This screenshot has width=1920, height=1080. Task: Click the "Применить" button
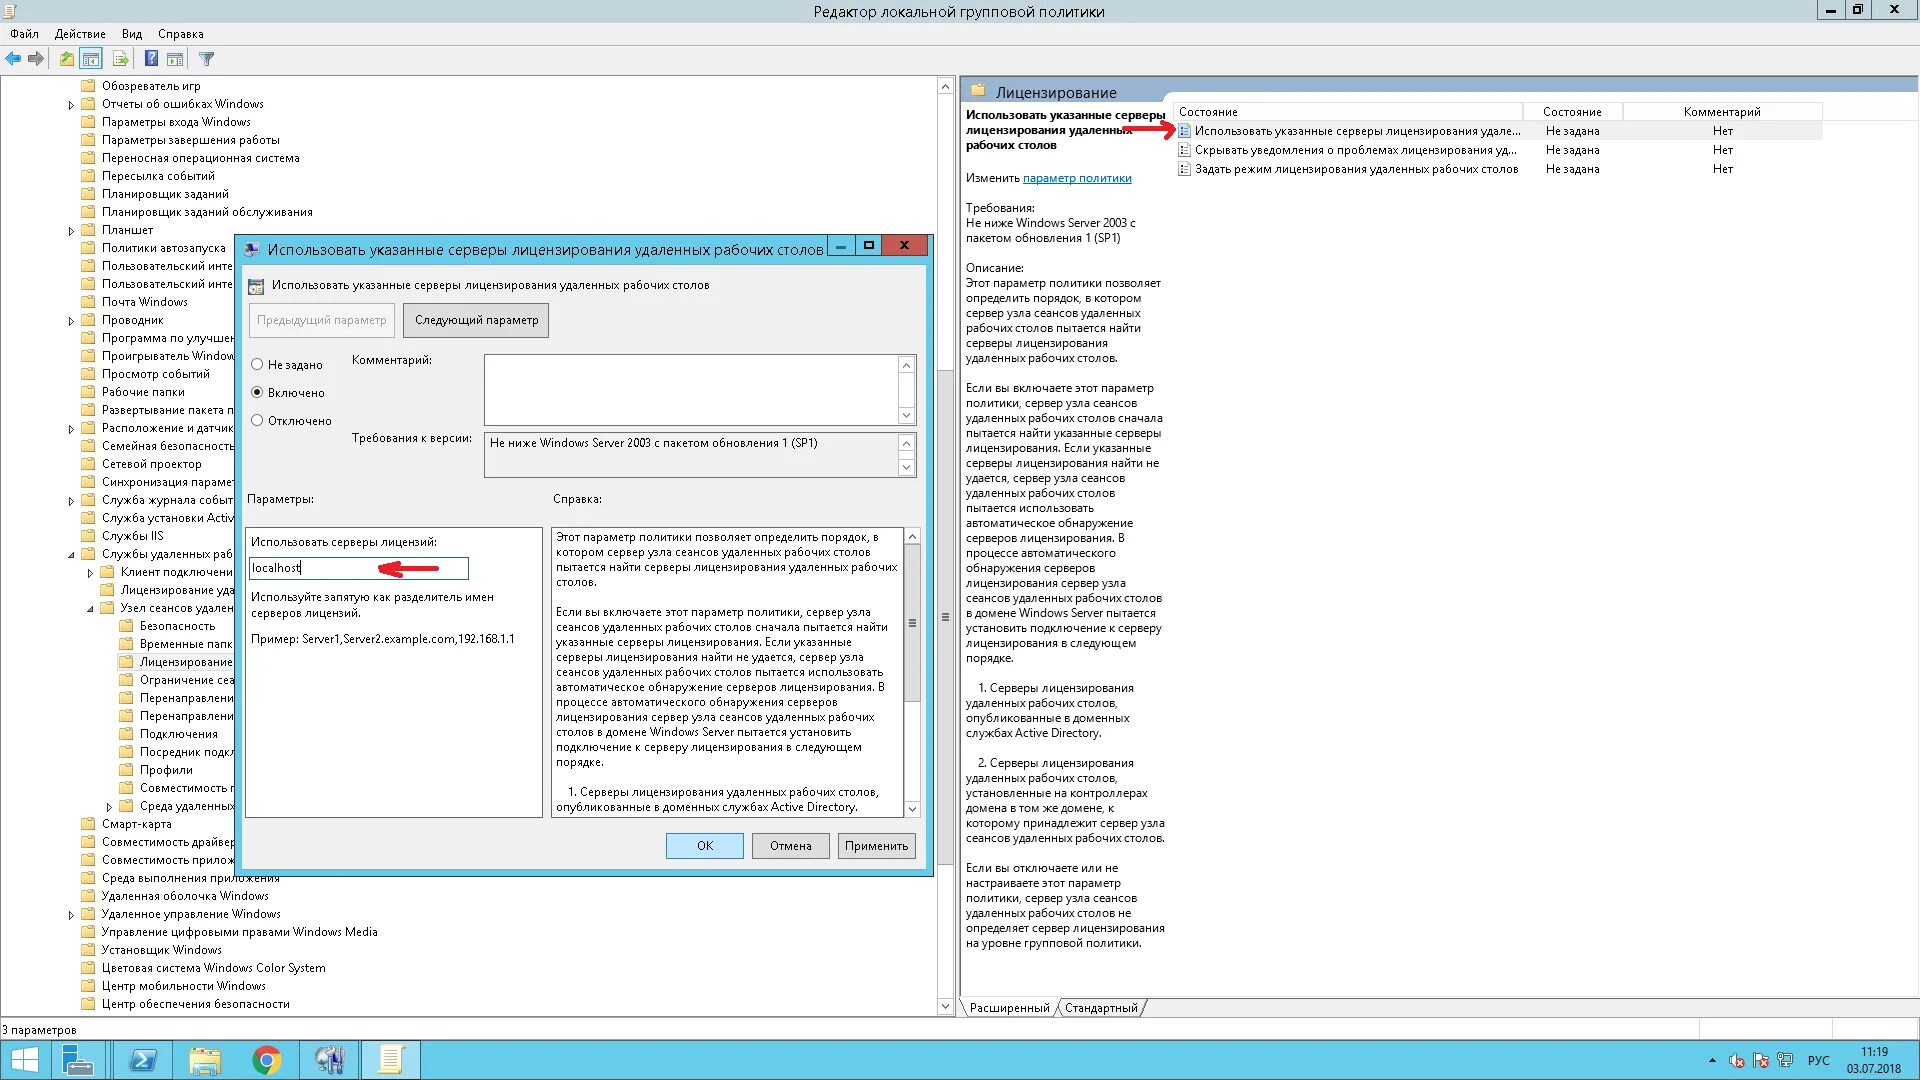point(876,846)
